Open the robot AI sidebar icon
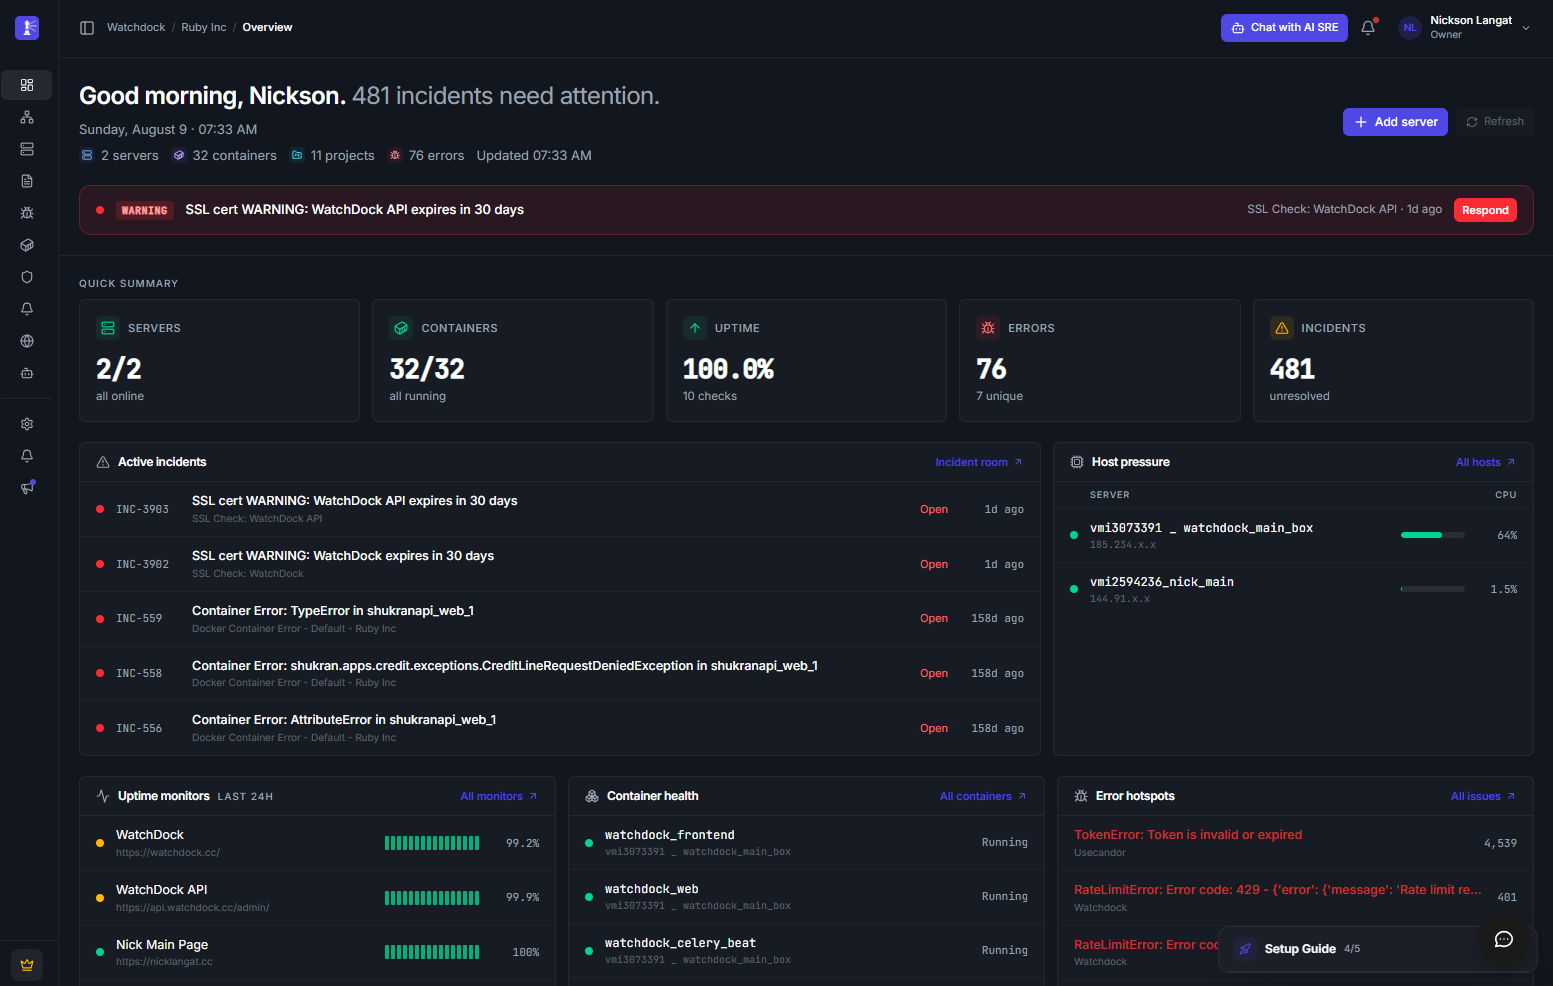 (x=27, y=373)
